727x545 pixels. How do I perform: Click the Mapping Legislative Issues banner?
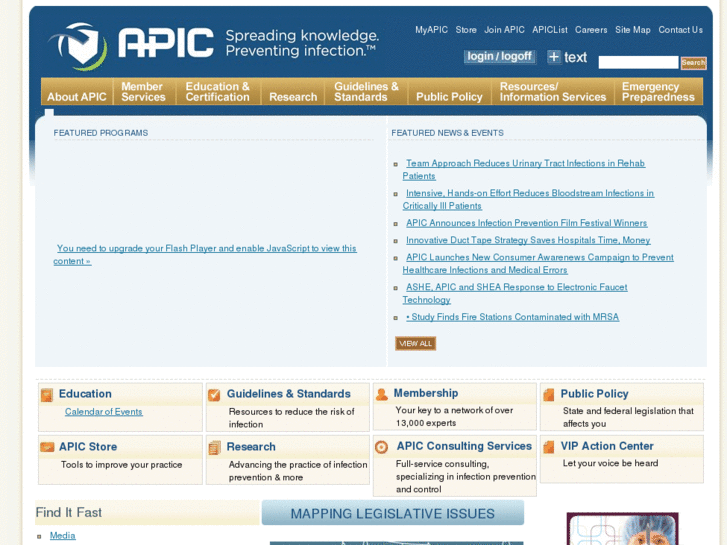click(393, 513)
